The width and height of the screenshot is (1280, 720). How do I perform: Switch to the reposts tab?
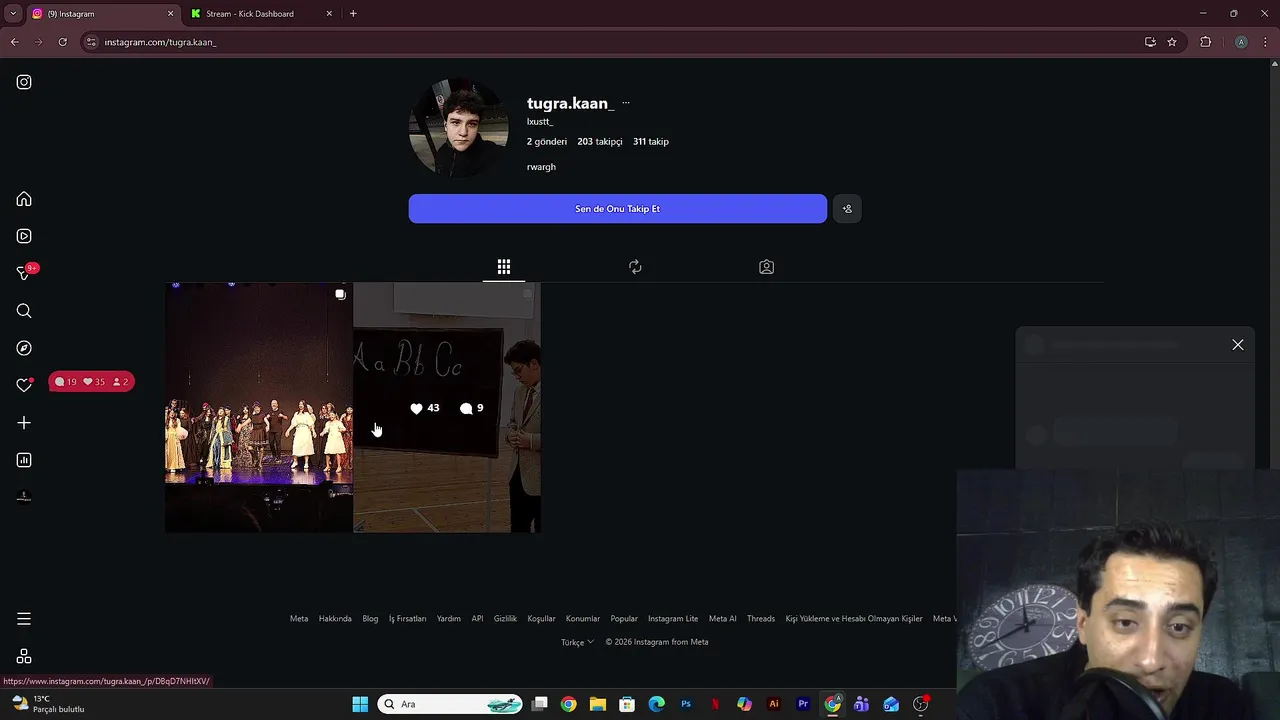[x=635, y=267]
